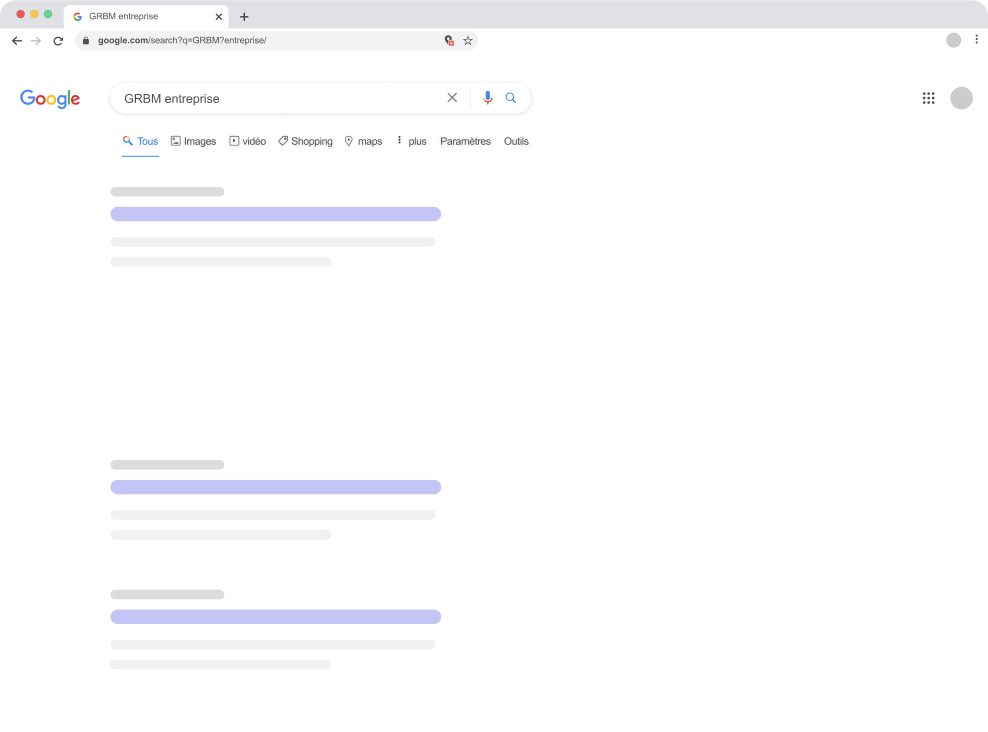Go back with the browser back arrow
This screenshot has height=732, width=988.
coord(17,41)
